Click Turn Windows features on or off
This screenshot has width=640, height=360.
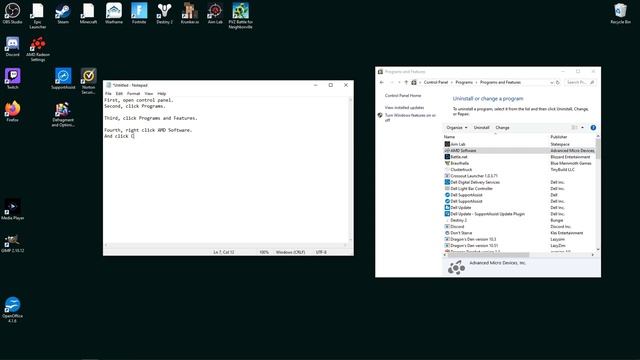[410, 118]
